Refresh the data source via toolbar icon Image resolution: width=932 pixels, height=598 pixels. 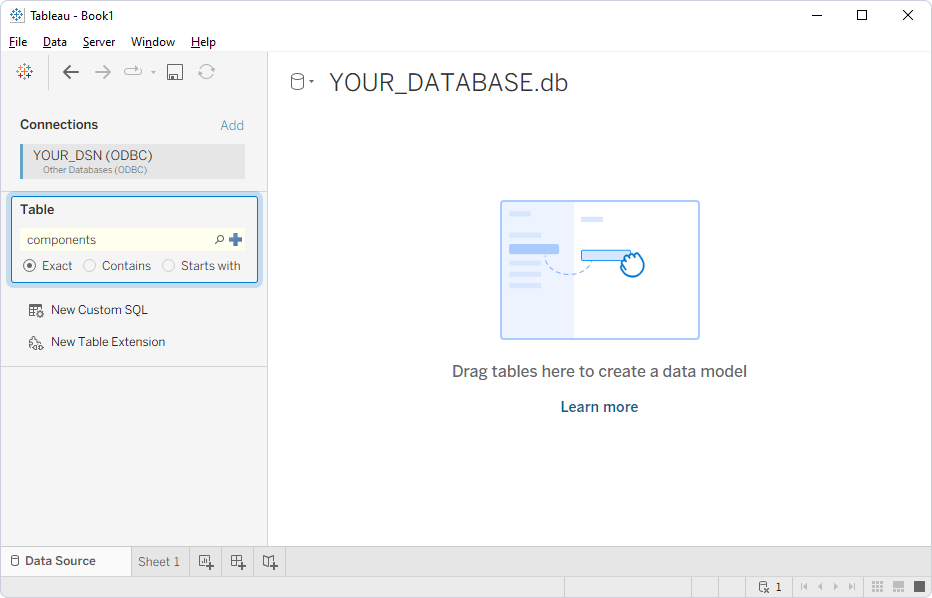(x=206, y=71)
